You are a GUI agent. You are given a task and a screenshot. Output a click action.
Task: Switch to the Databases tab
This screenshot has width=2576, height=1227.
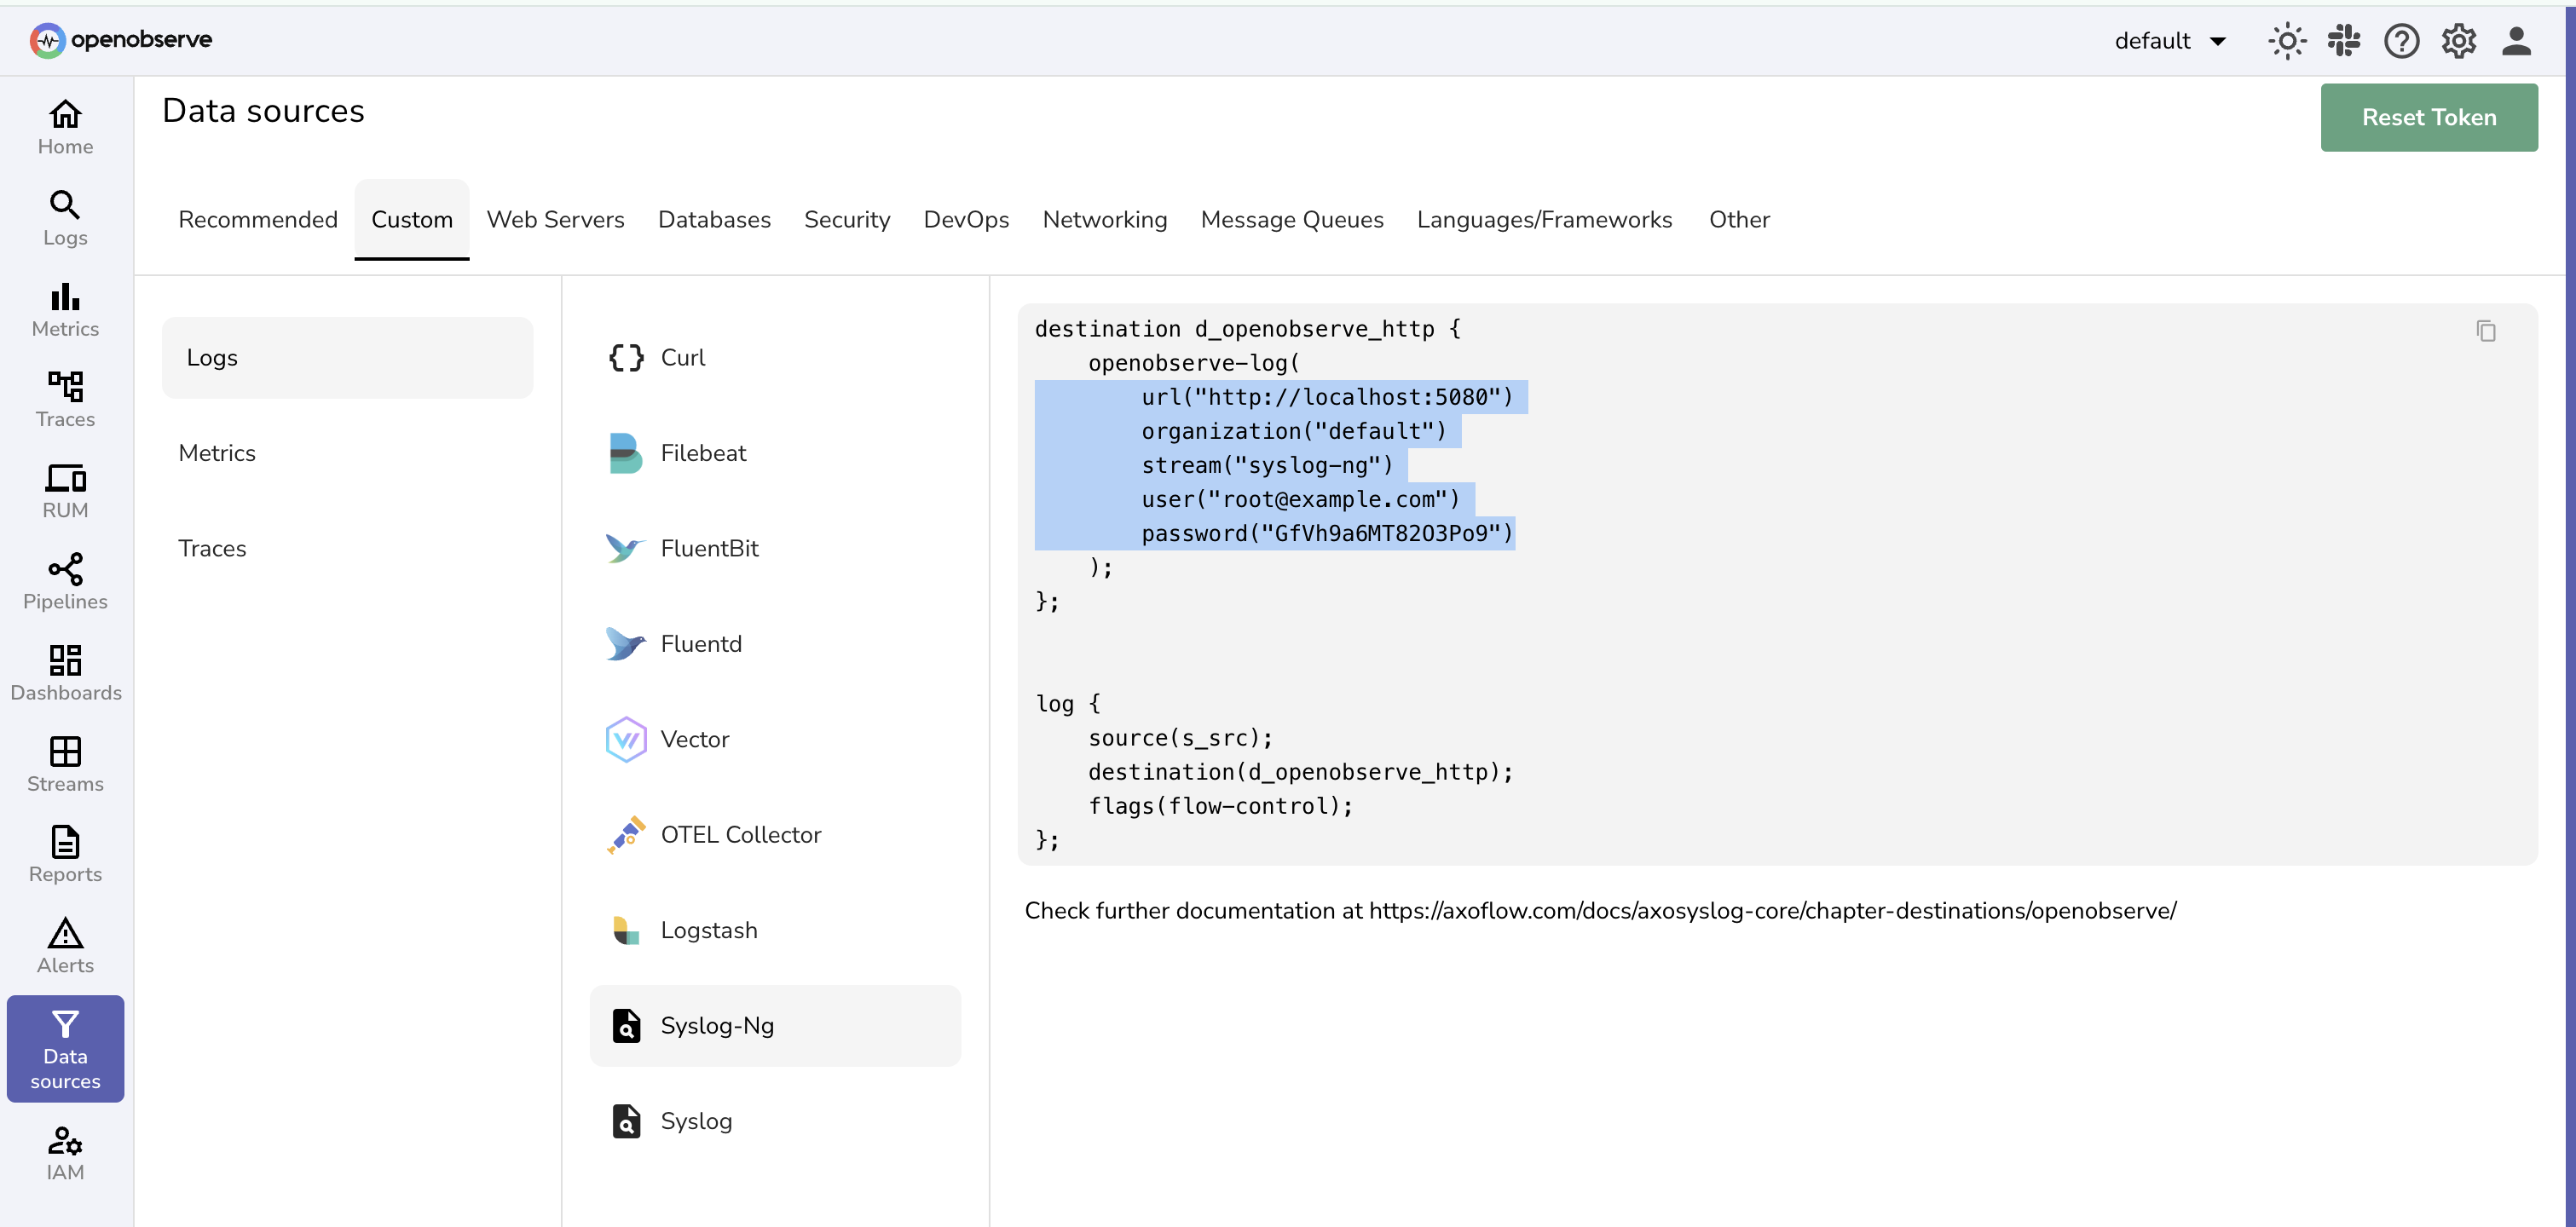(x=714, y=219)
